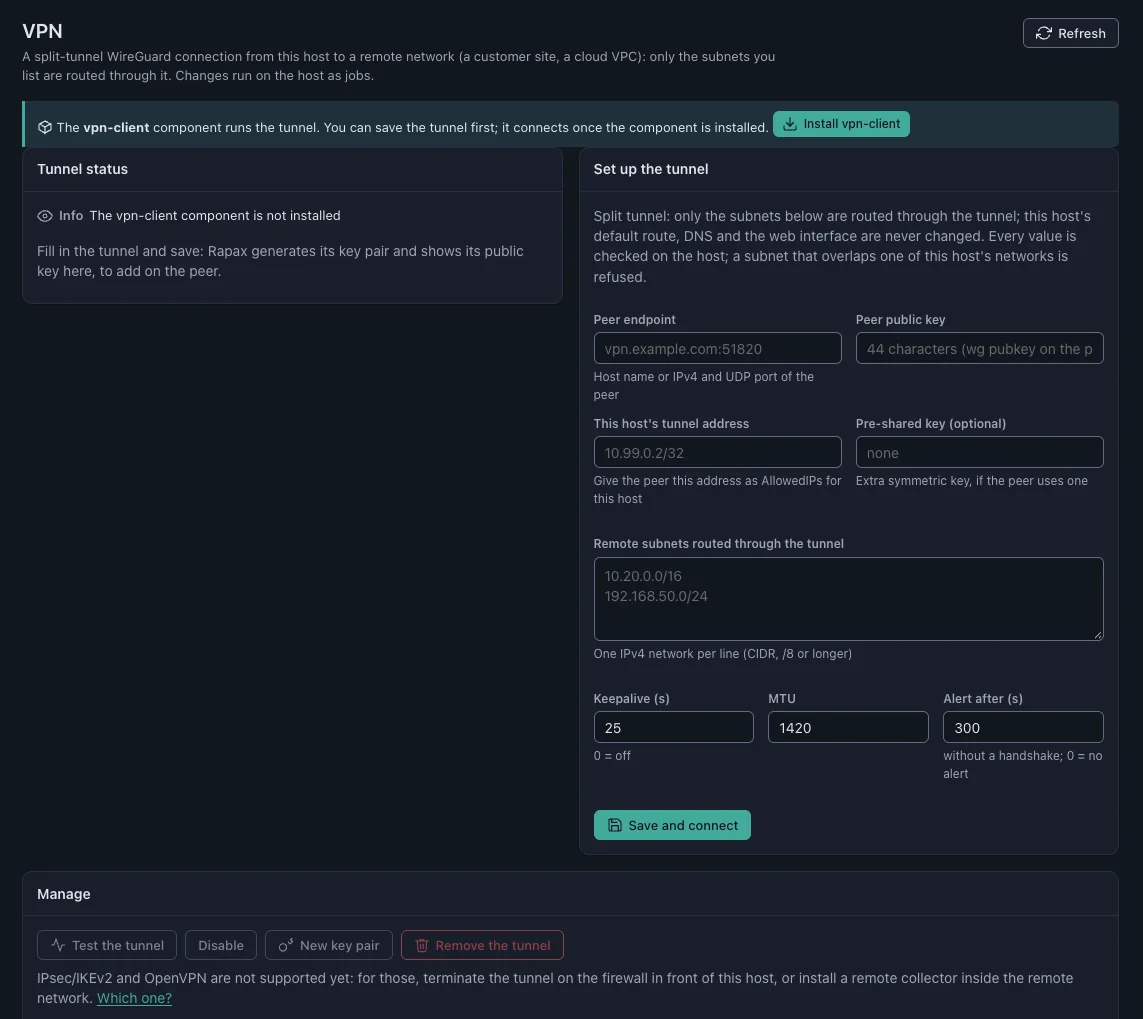Viewport: 1143px width, 1019px height.
Task: Click the 'Pre-shared key (optional)' label
Action: tap(930, 423)
